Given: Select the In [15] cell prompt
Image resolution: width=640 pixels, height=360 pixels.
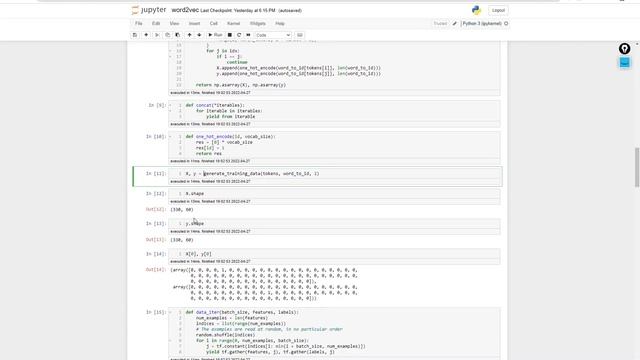Looking at the screenshot, I should click(156, 312).
